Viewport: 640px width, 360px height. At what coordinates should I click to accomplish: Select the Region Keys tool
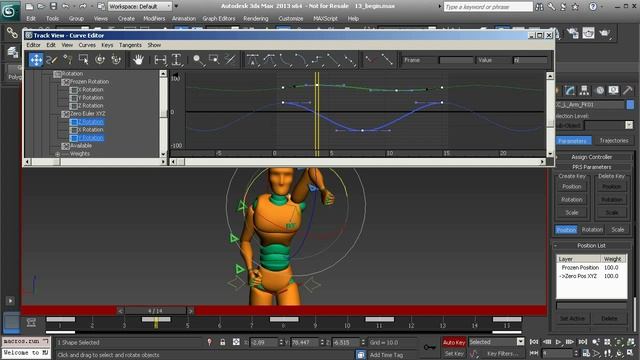click(x=84, y=60)
